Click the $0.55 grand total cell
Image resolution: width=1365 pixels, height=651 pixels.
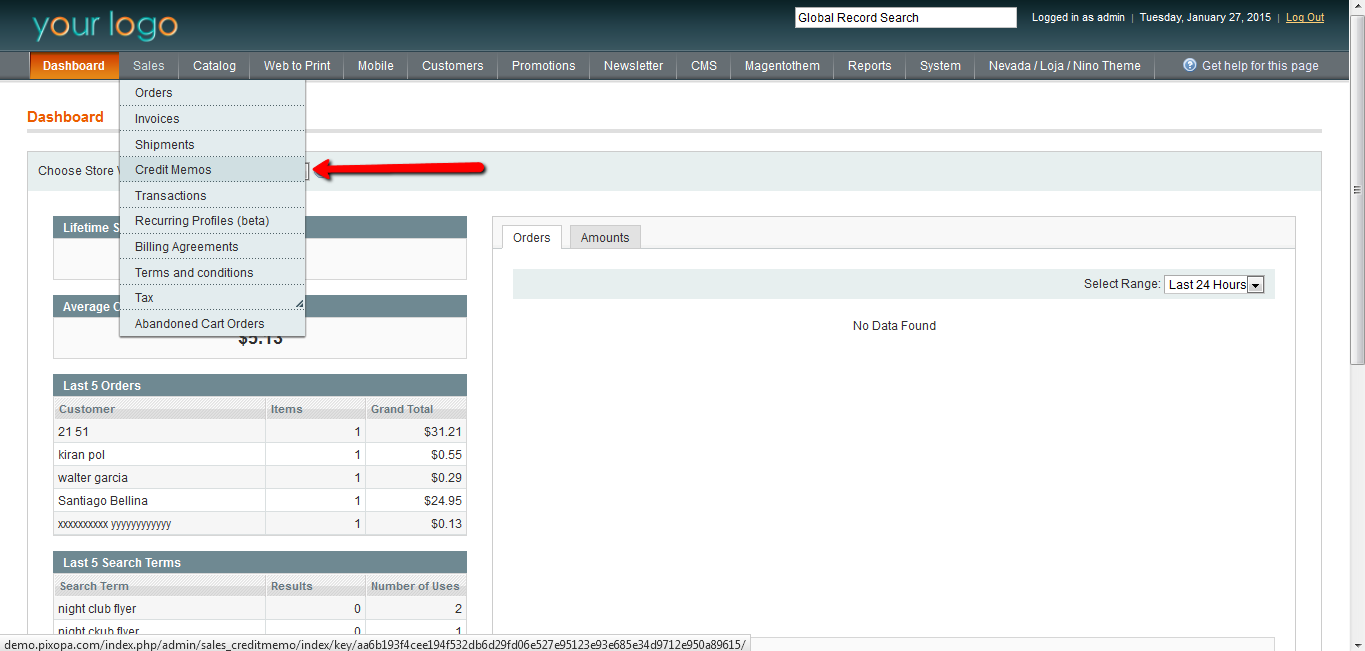click(415, 455)
